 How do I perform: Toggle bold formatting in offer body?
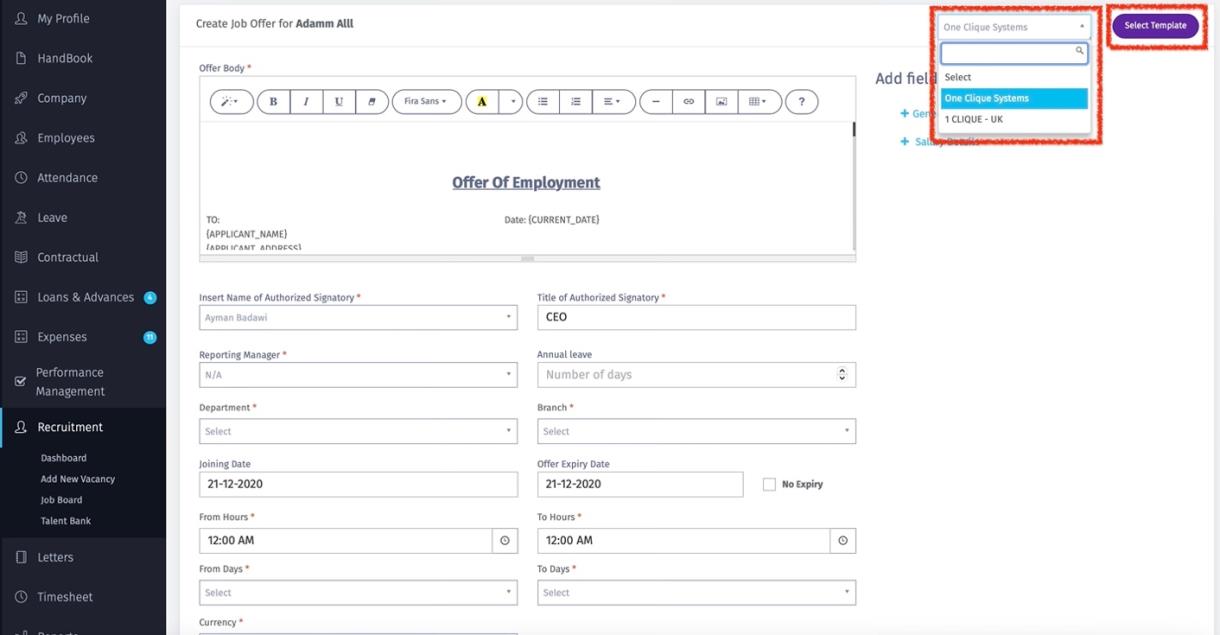[273, 102]
